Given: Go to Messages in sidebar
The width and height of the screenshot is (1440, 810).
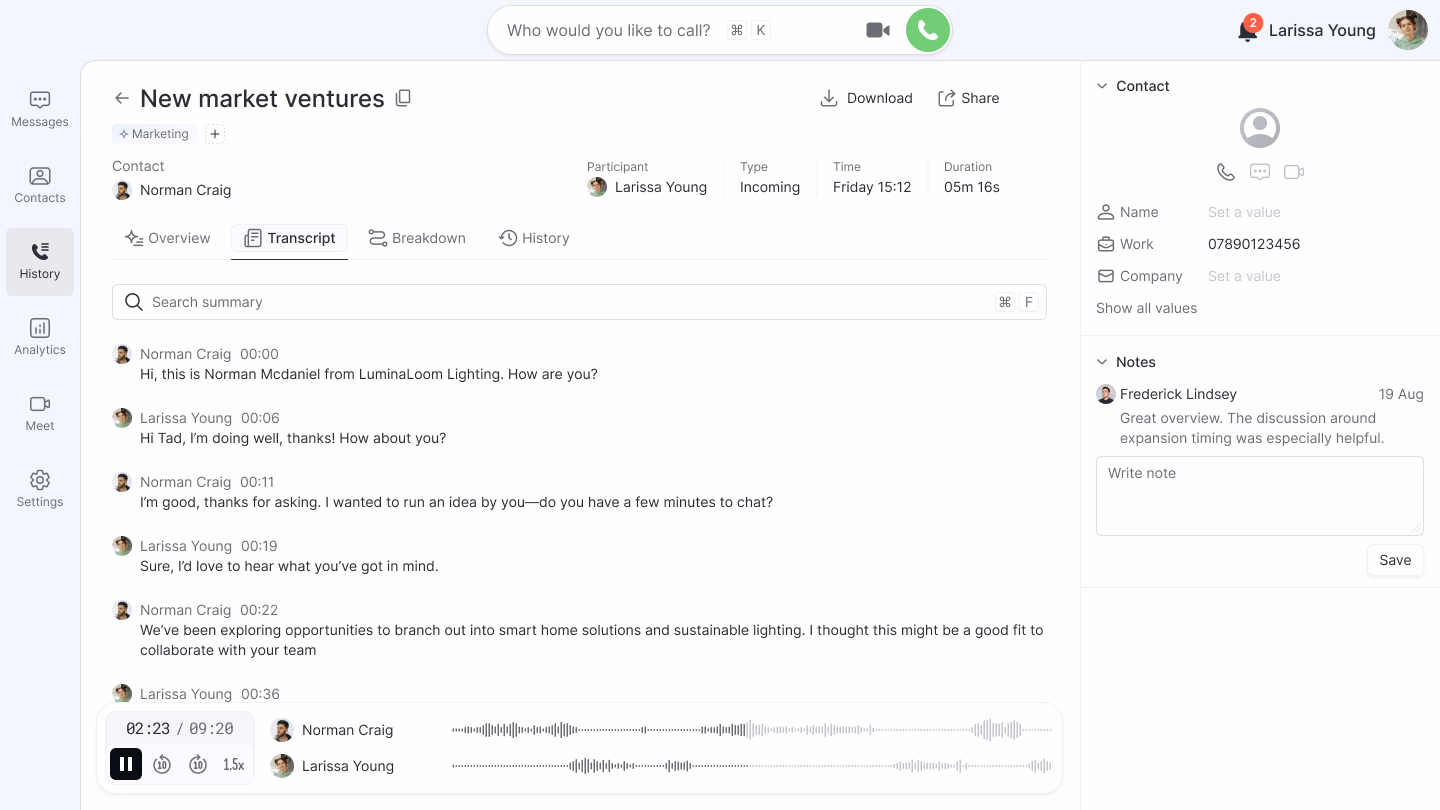Looking at the screenshot, I should click(40, 110).
